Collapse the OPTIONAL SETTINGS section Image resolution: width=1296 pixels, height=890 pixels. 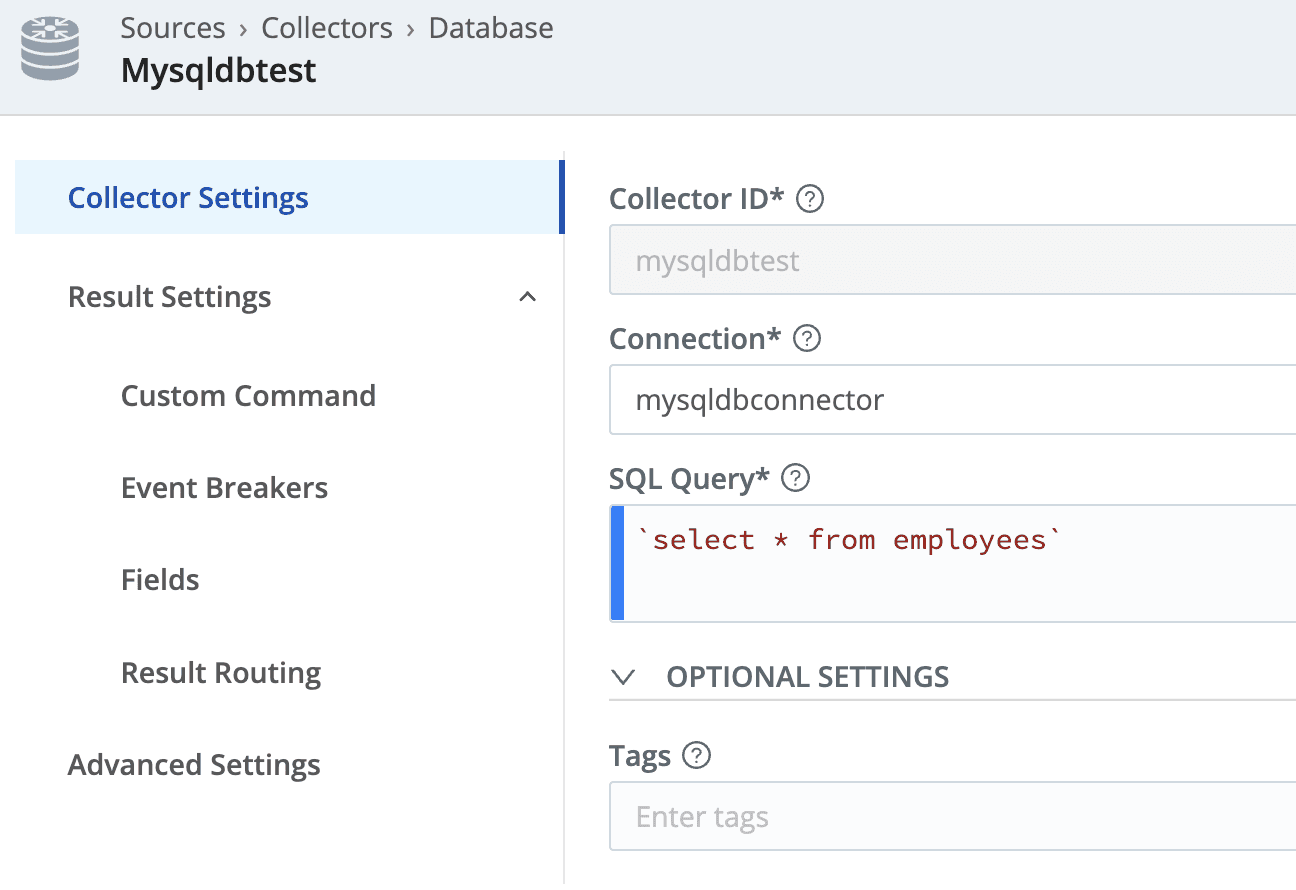pos(624,677)
